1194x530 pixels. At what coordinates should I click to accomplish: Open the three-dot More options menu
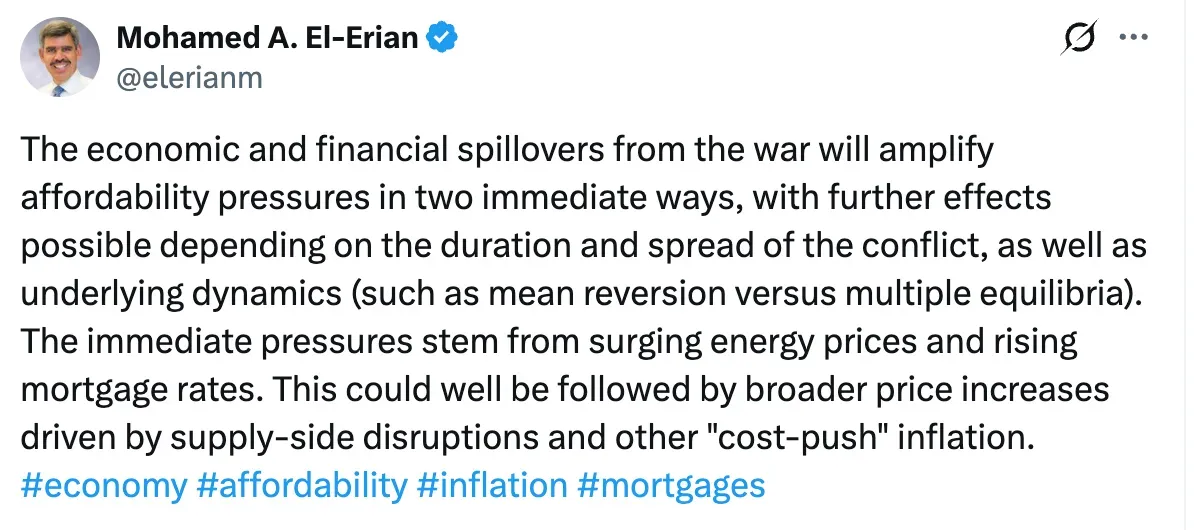pos(1133,39)
